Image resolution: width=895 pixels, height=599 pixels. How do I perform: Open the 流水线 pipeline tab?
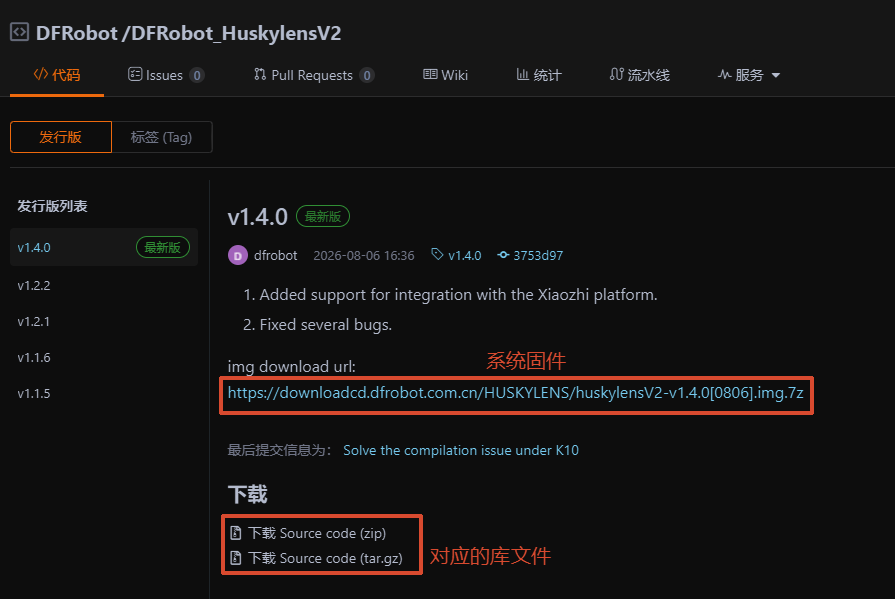click(x=639, y=75)
